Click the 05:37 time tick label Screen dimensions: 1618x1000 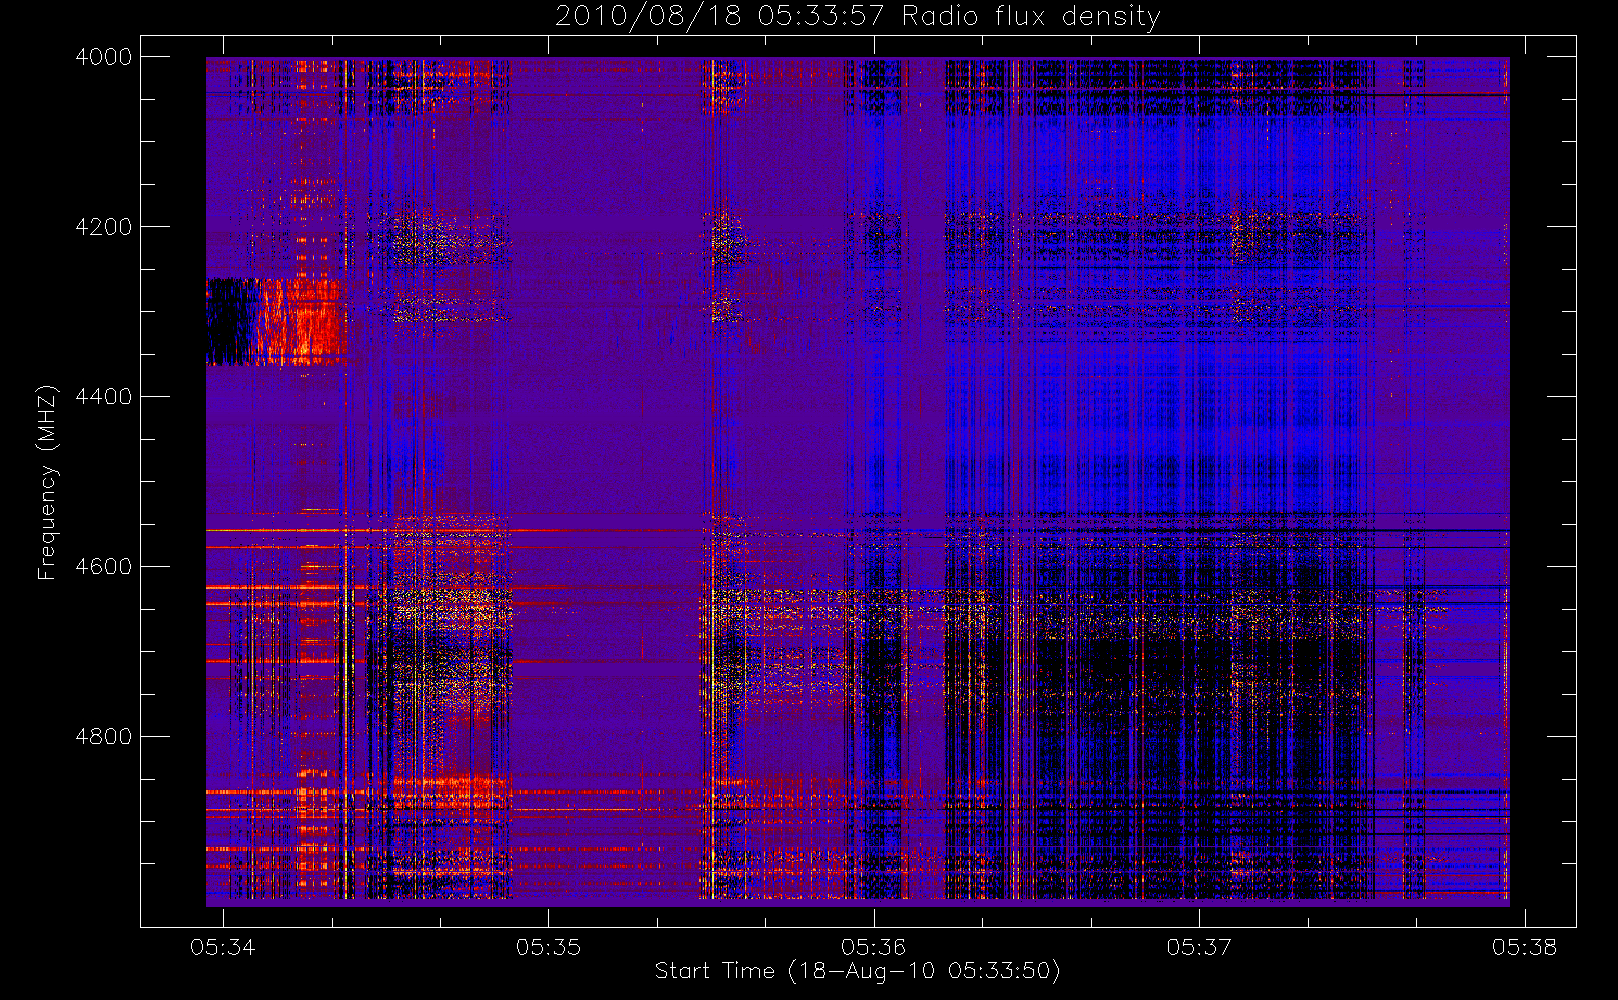point(1199,947)
